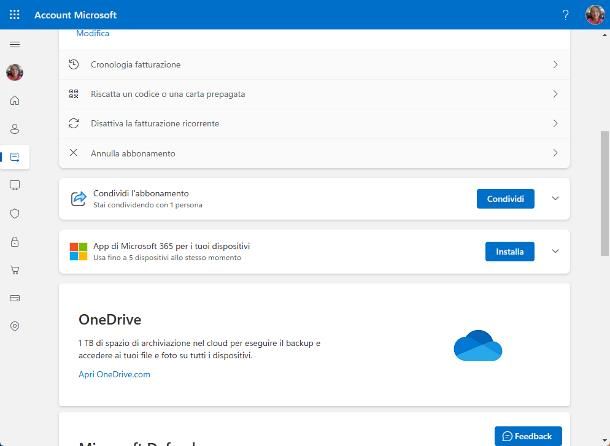610x446 pixels.
Task: Select Annulla abbonamento row
Action: 314,153
